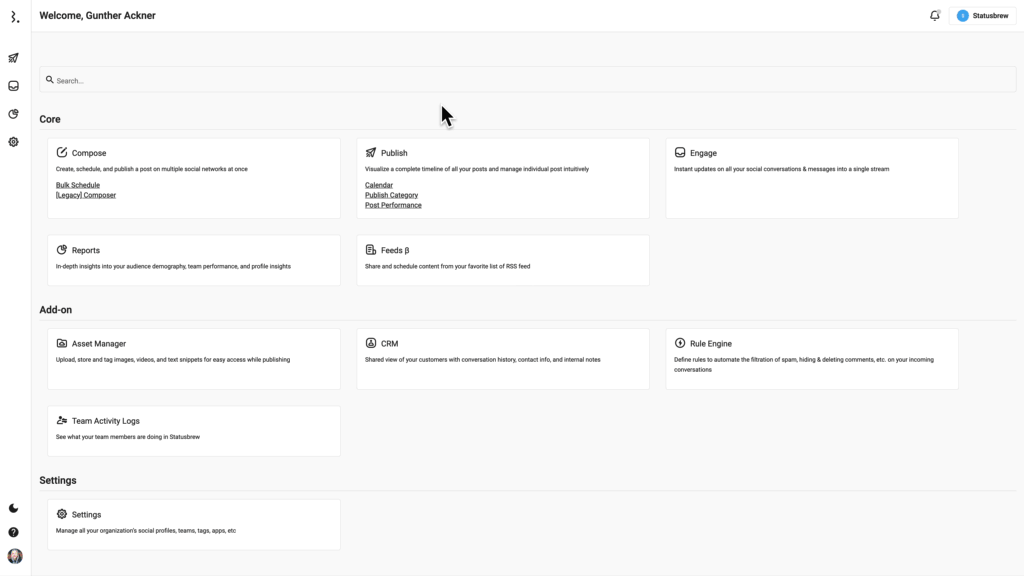
Task: Open the Team Activity Logs card
Action: (x=193, y=430)
